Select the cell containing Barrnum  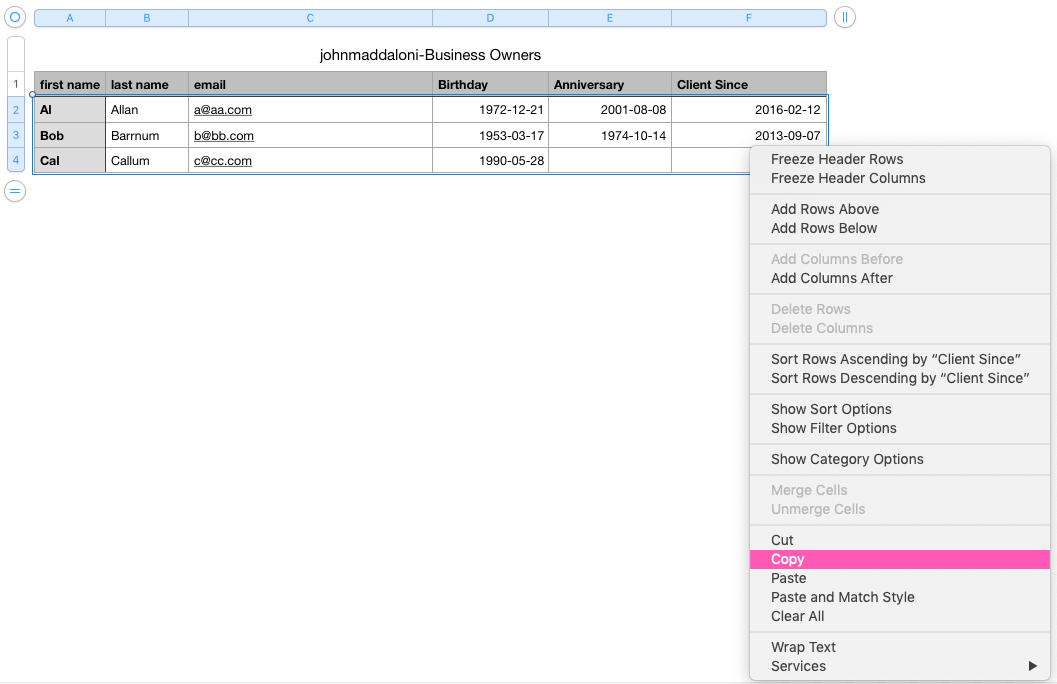pos(147,135)
